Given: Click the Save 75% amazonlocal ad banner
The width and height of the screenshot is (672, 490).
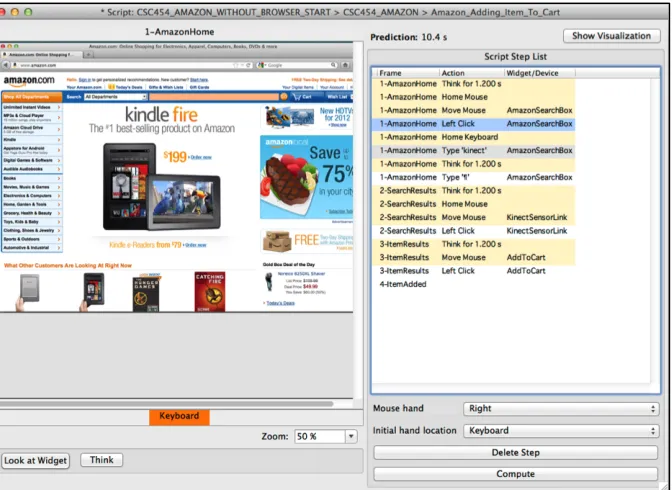Looking at the screenshot, I should point(306,177).
